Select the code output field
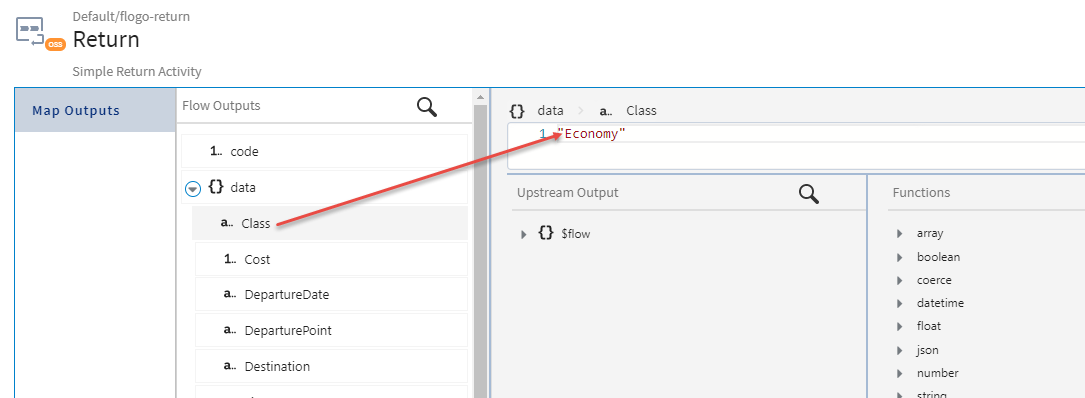Screen dimensions: 1085x398 pyautogui.click(x=325, y=151)
